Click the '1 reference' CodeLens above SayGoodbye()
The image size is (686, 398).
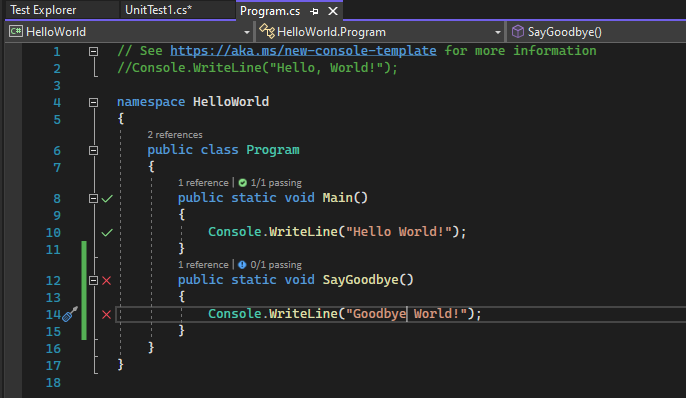[203, 265]
